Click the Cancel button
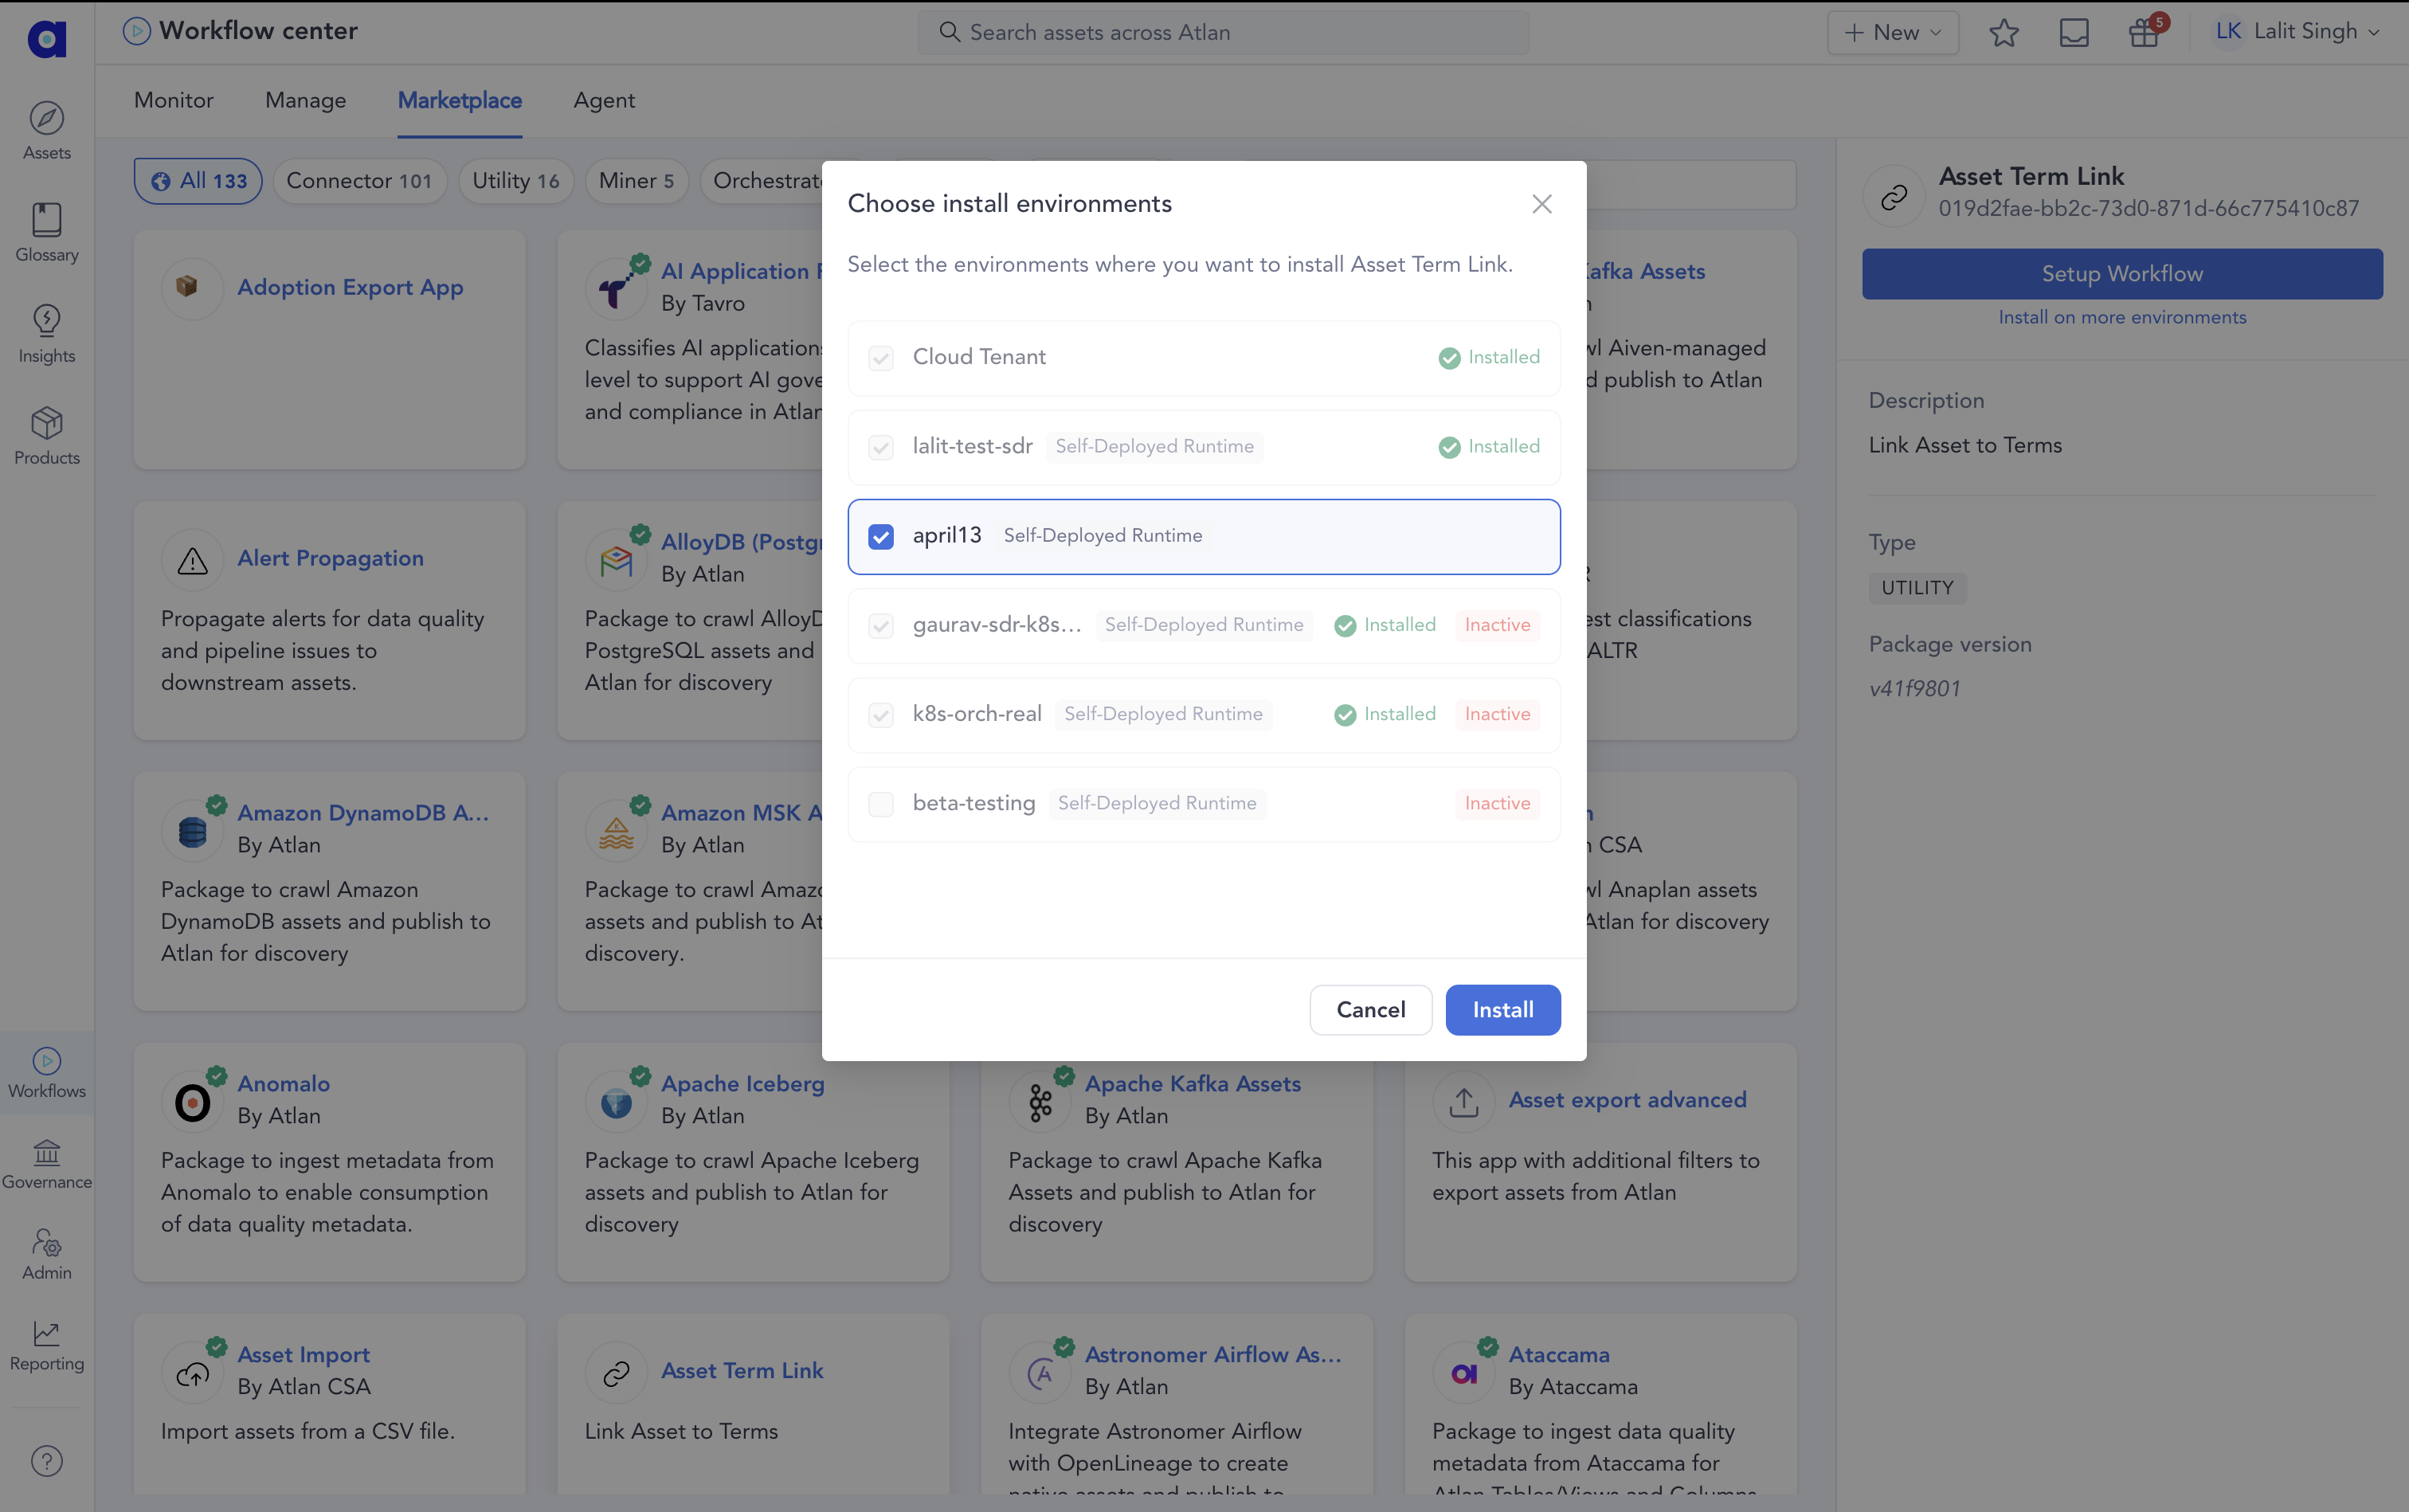This screenshot has height=1512, width=2409. pos(1370,1009)
